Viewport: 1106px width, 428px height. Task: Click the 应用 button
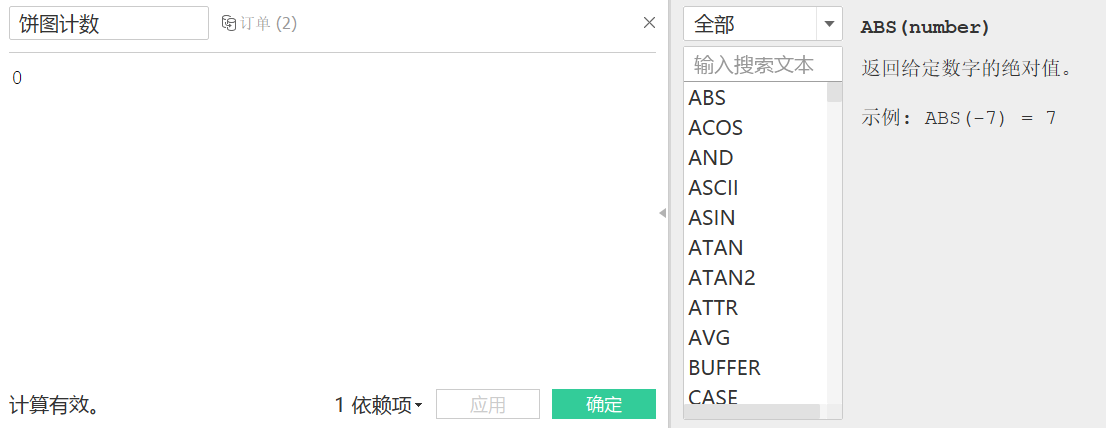click(x=488, y=404)
